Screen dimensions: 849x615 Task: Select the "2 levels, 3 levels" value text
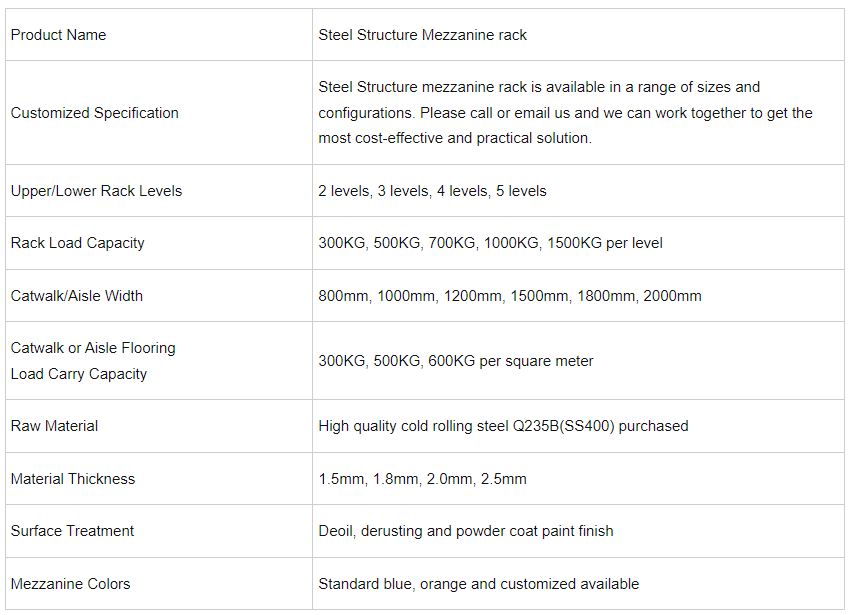(x=432, y=191)
